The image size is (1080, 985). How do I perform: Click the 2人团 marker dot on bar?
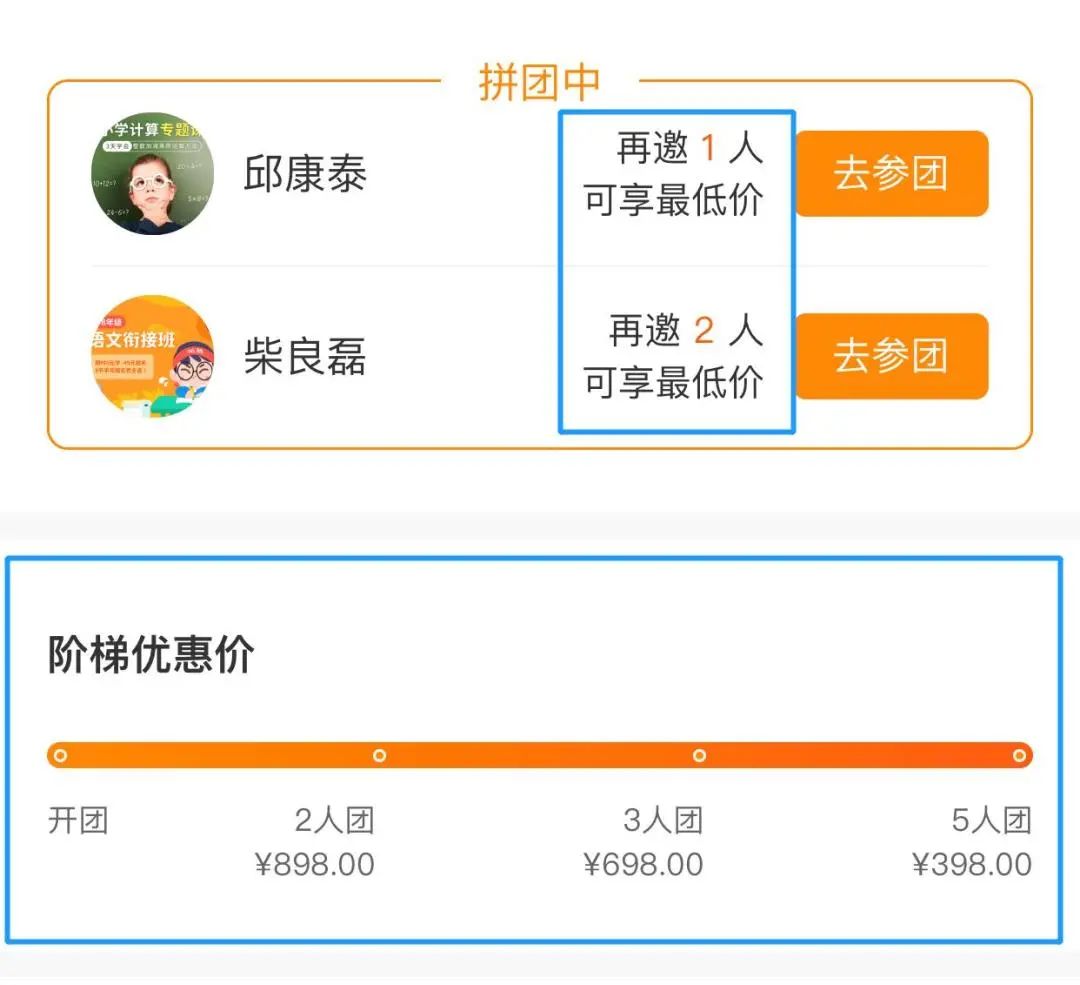click(379, 755)
